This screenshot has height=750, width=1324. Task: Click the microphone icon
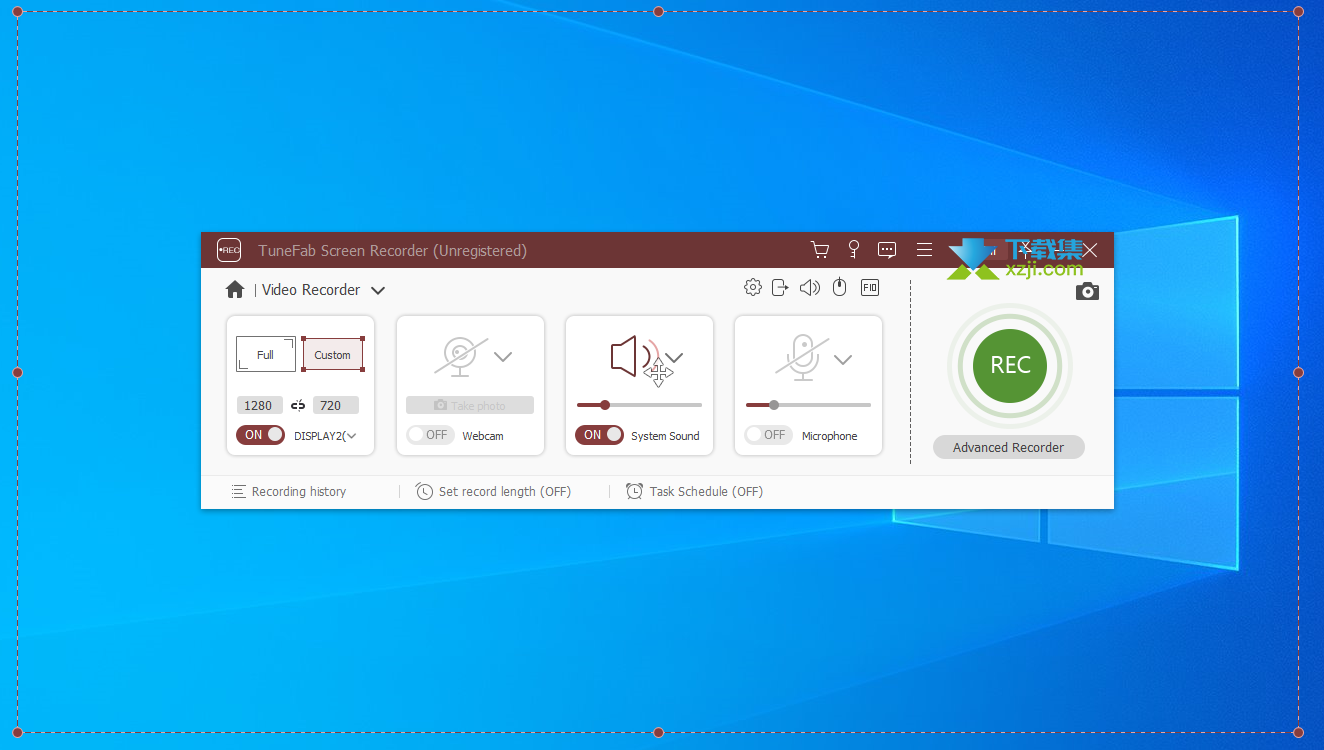802,357
